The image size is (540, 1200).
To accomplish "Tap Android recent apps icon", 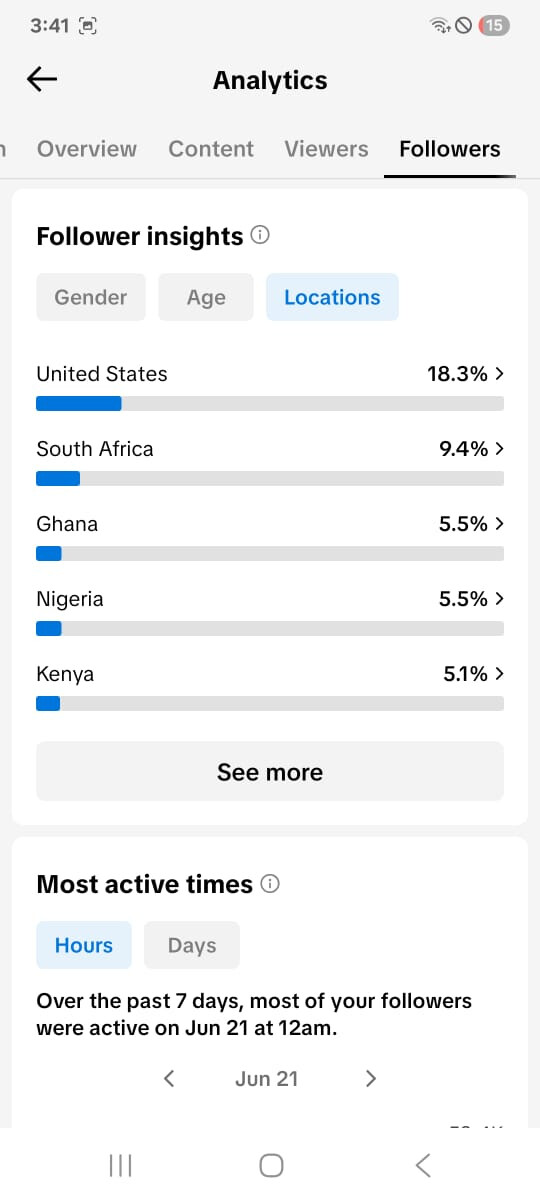I will pos(120,1165).
